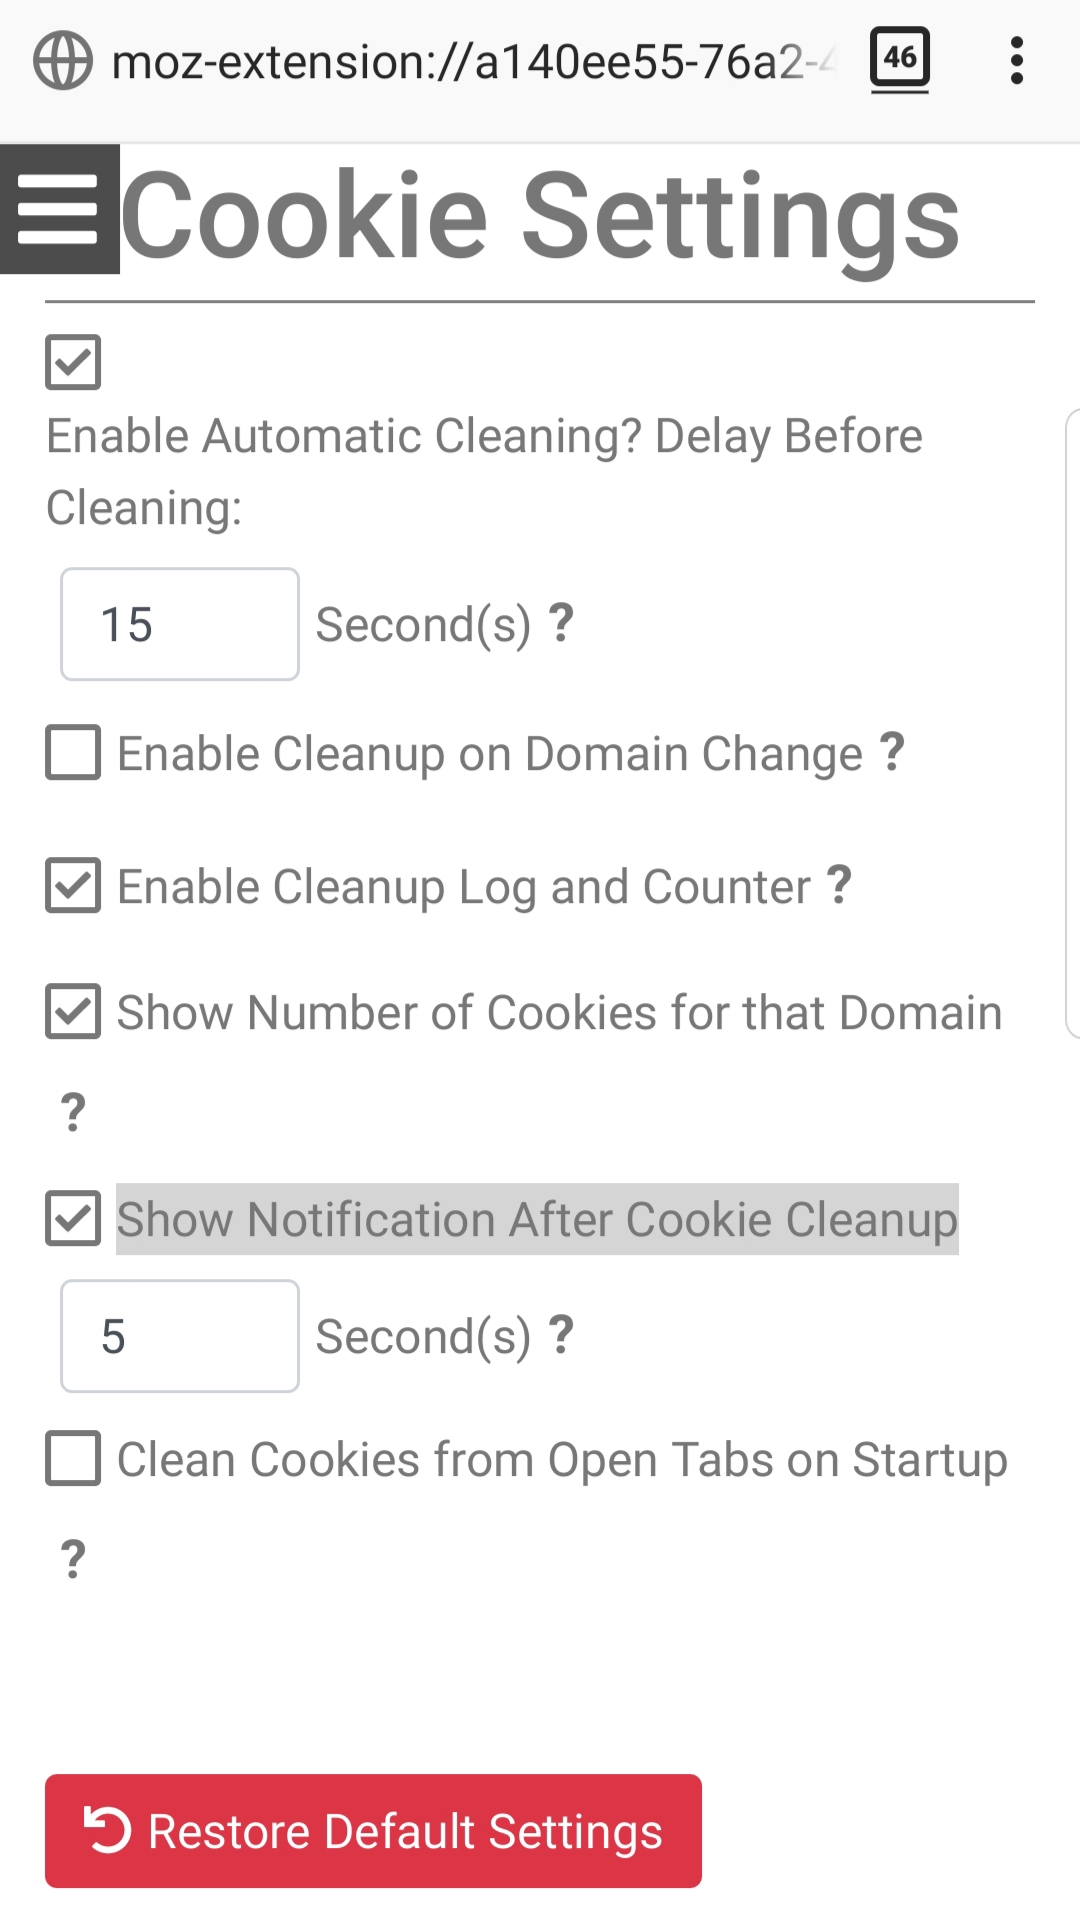Image resolution: width=1080 pixels, height=1920 pixels.
Task: Tap the globe site info icon
Action: [x=63, y=61]
